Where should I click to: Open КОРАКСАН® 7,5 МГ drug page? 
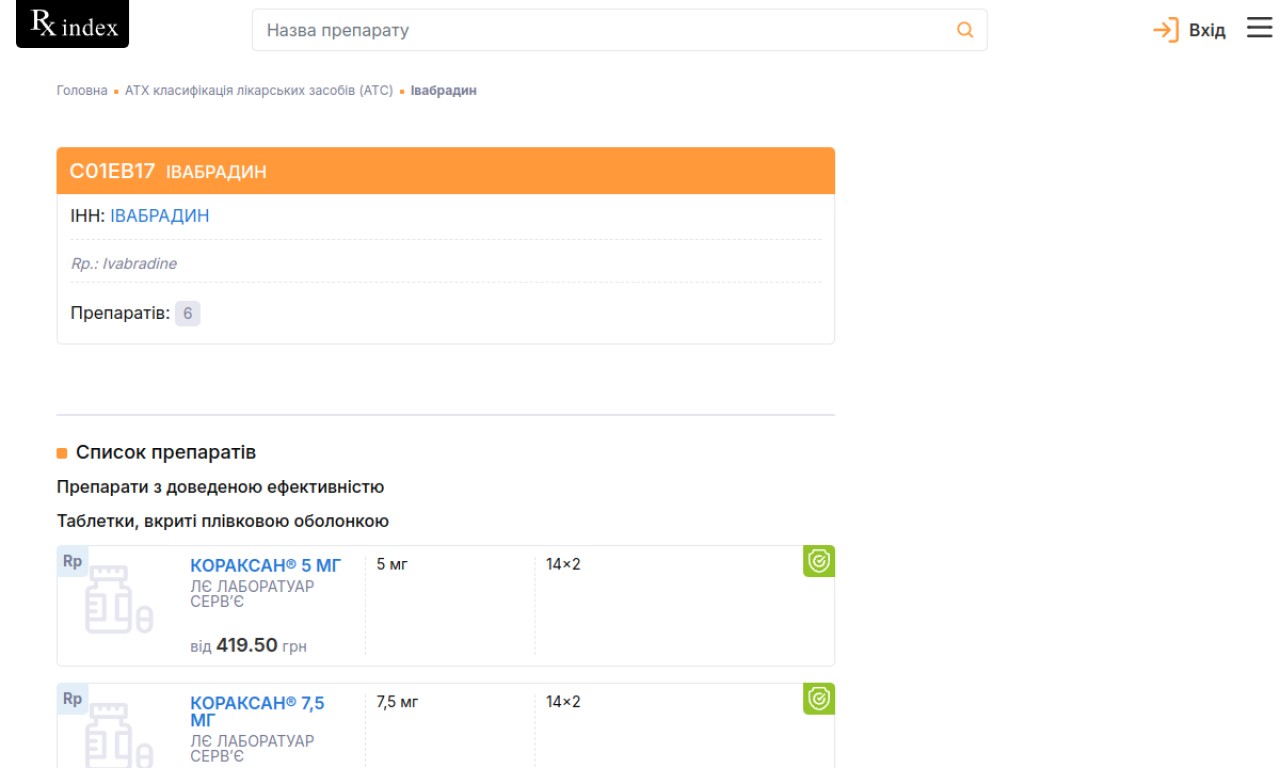pyautogui.click(x=257, y=712)
